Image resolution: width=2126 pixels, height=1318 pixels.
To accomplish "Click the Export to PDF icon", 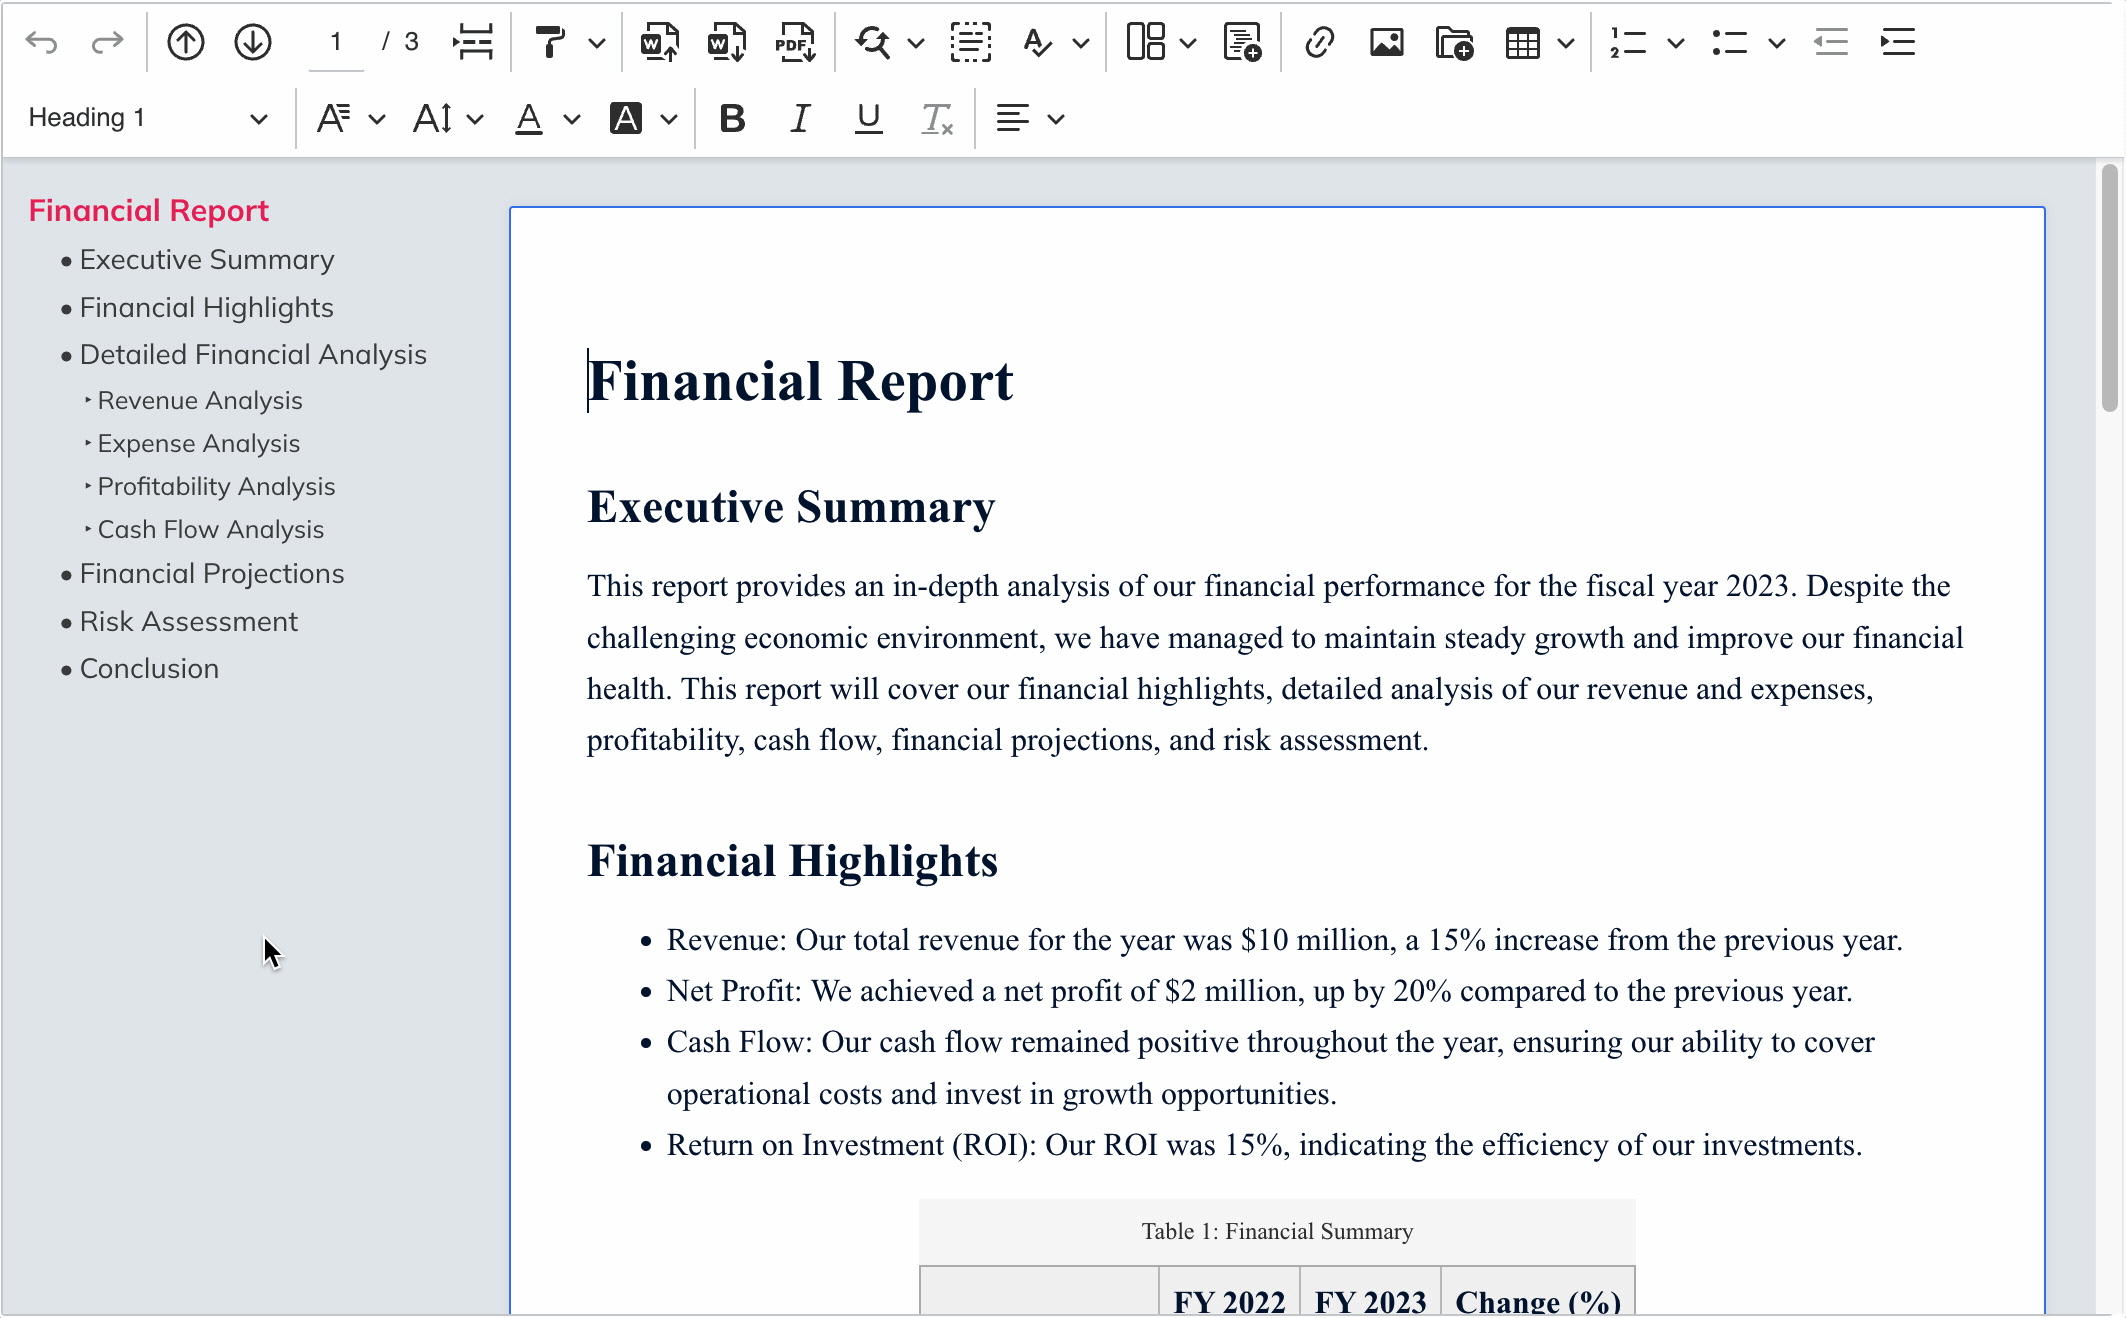I will click(795, 43).
